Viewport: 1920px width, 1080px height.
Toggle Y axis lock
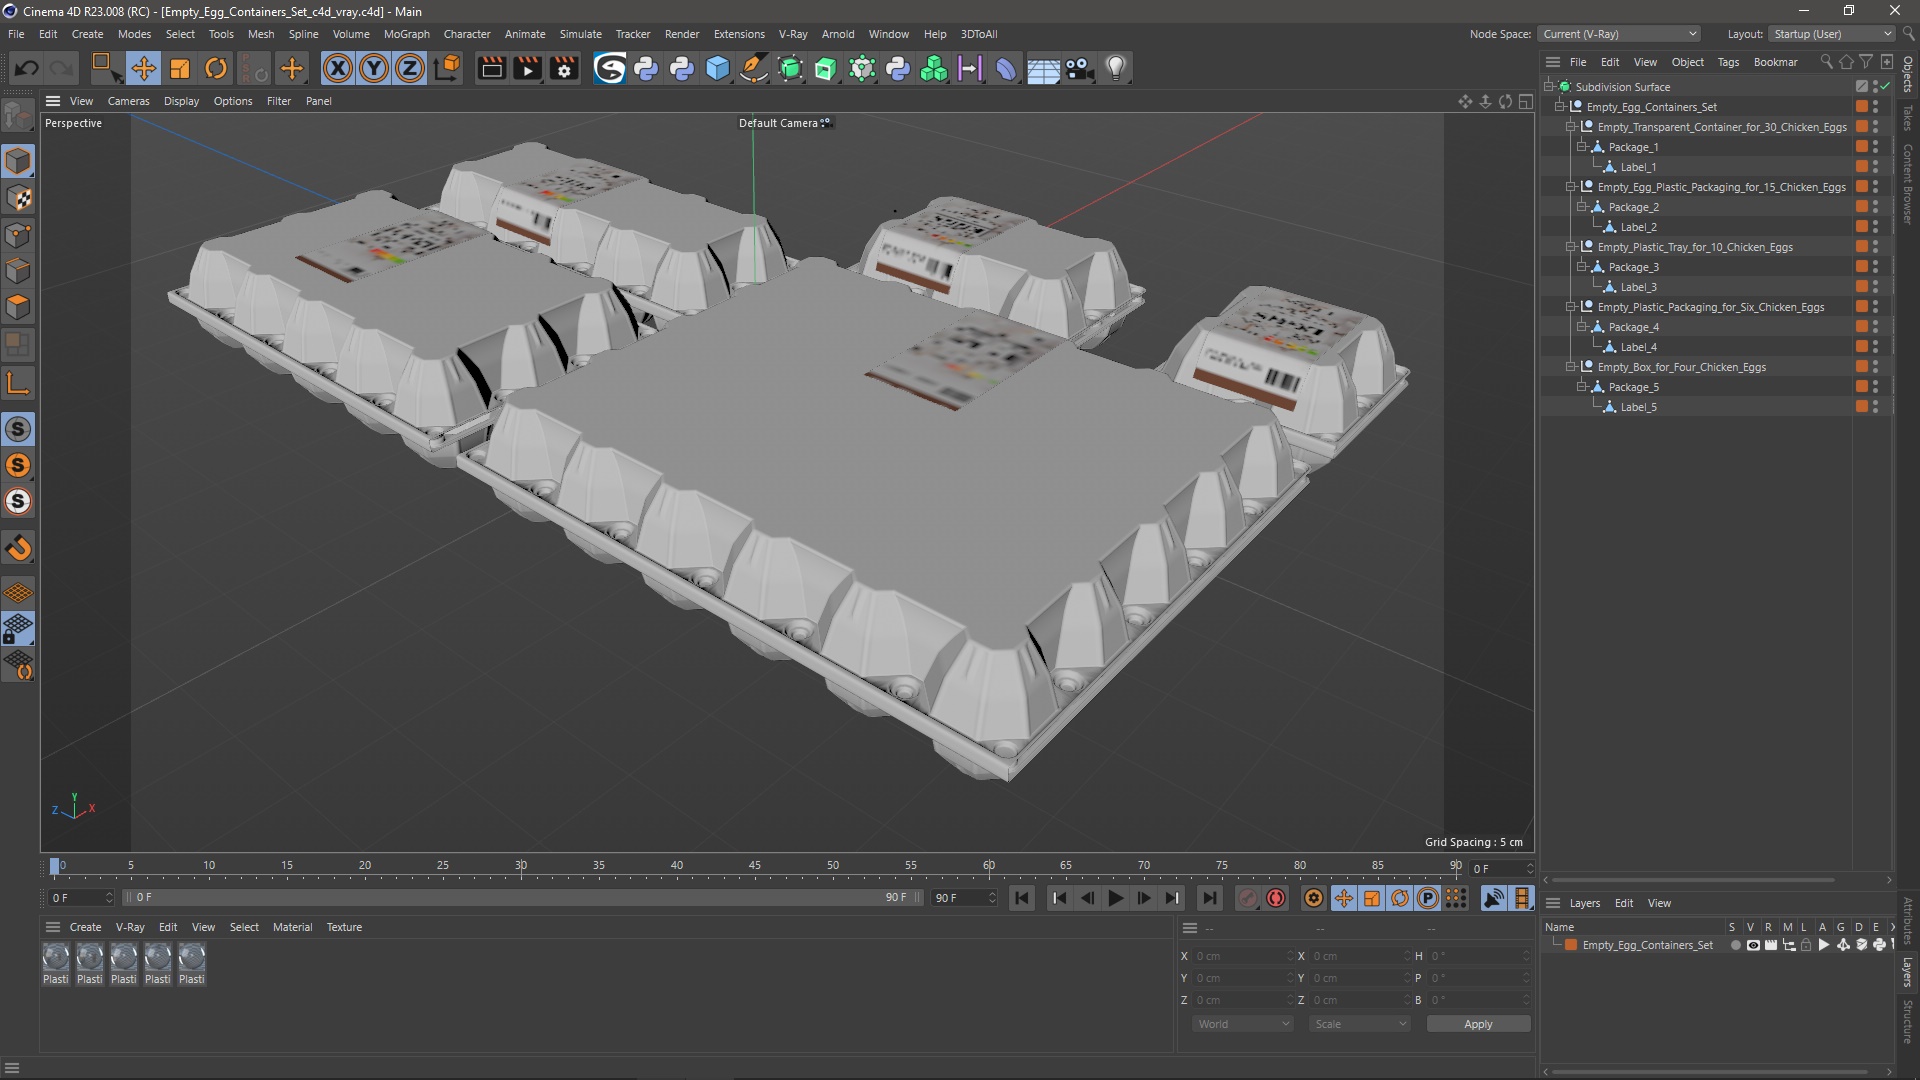coord(373,68)
